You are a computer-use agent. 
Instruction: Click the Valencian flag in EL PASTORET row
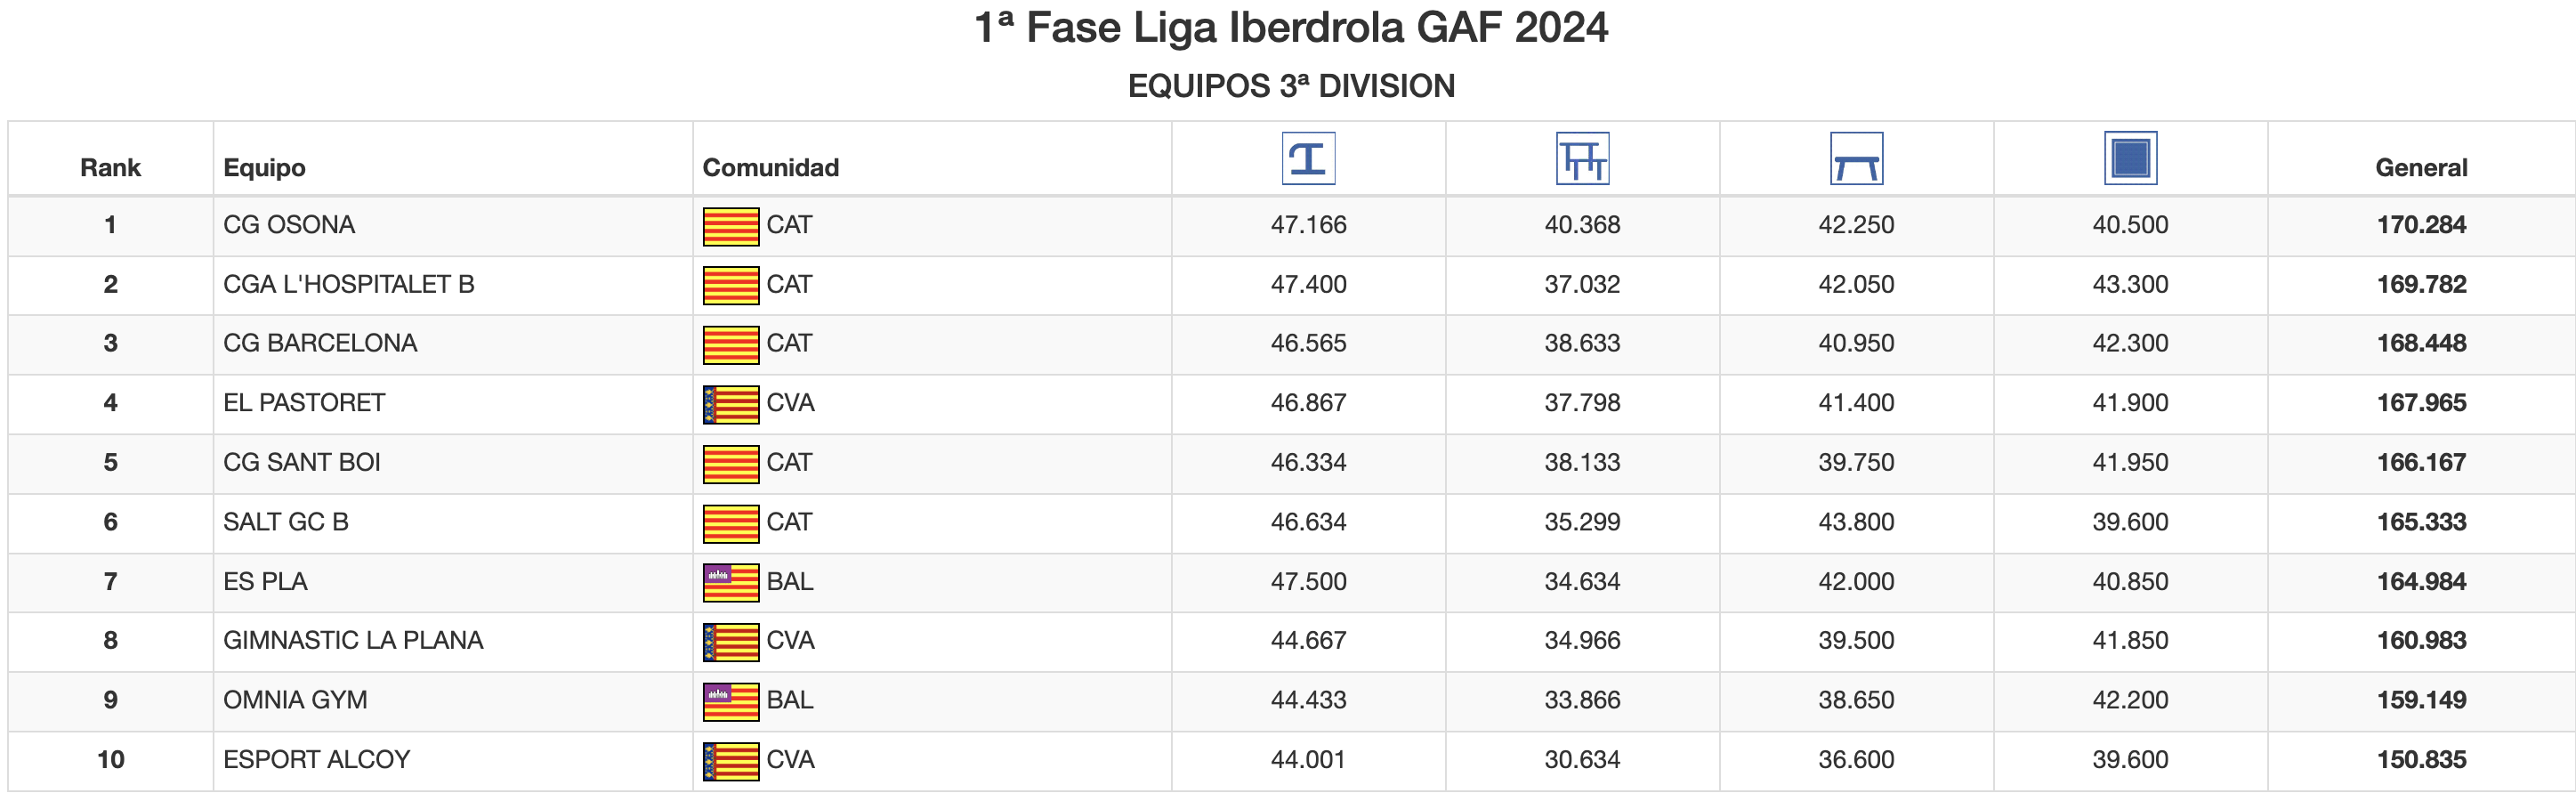730,404
